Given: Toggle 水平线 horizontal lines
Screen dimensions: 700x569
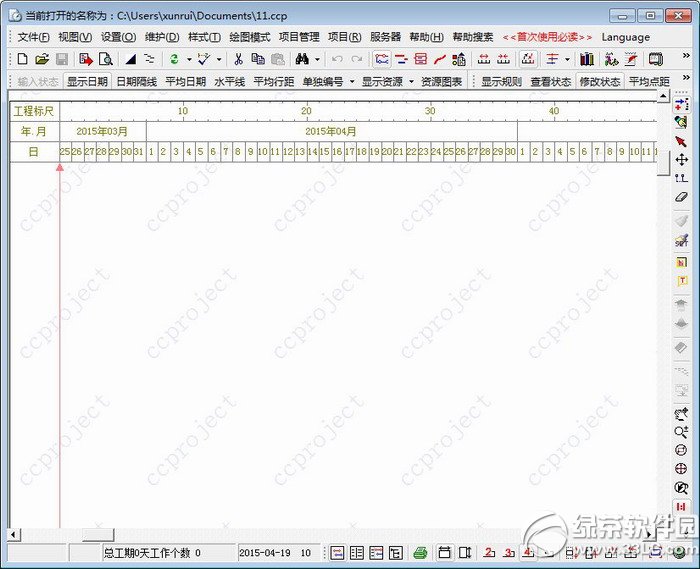Looking at the screenshot, I should (229, 82).
